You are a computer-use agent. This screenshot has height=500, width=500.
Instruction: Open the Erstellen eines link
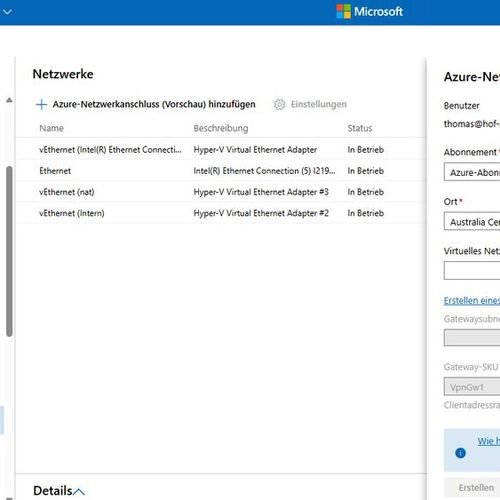pyautogui.click(x=472, y=300)
